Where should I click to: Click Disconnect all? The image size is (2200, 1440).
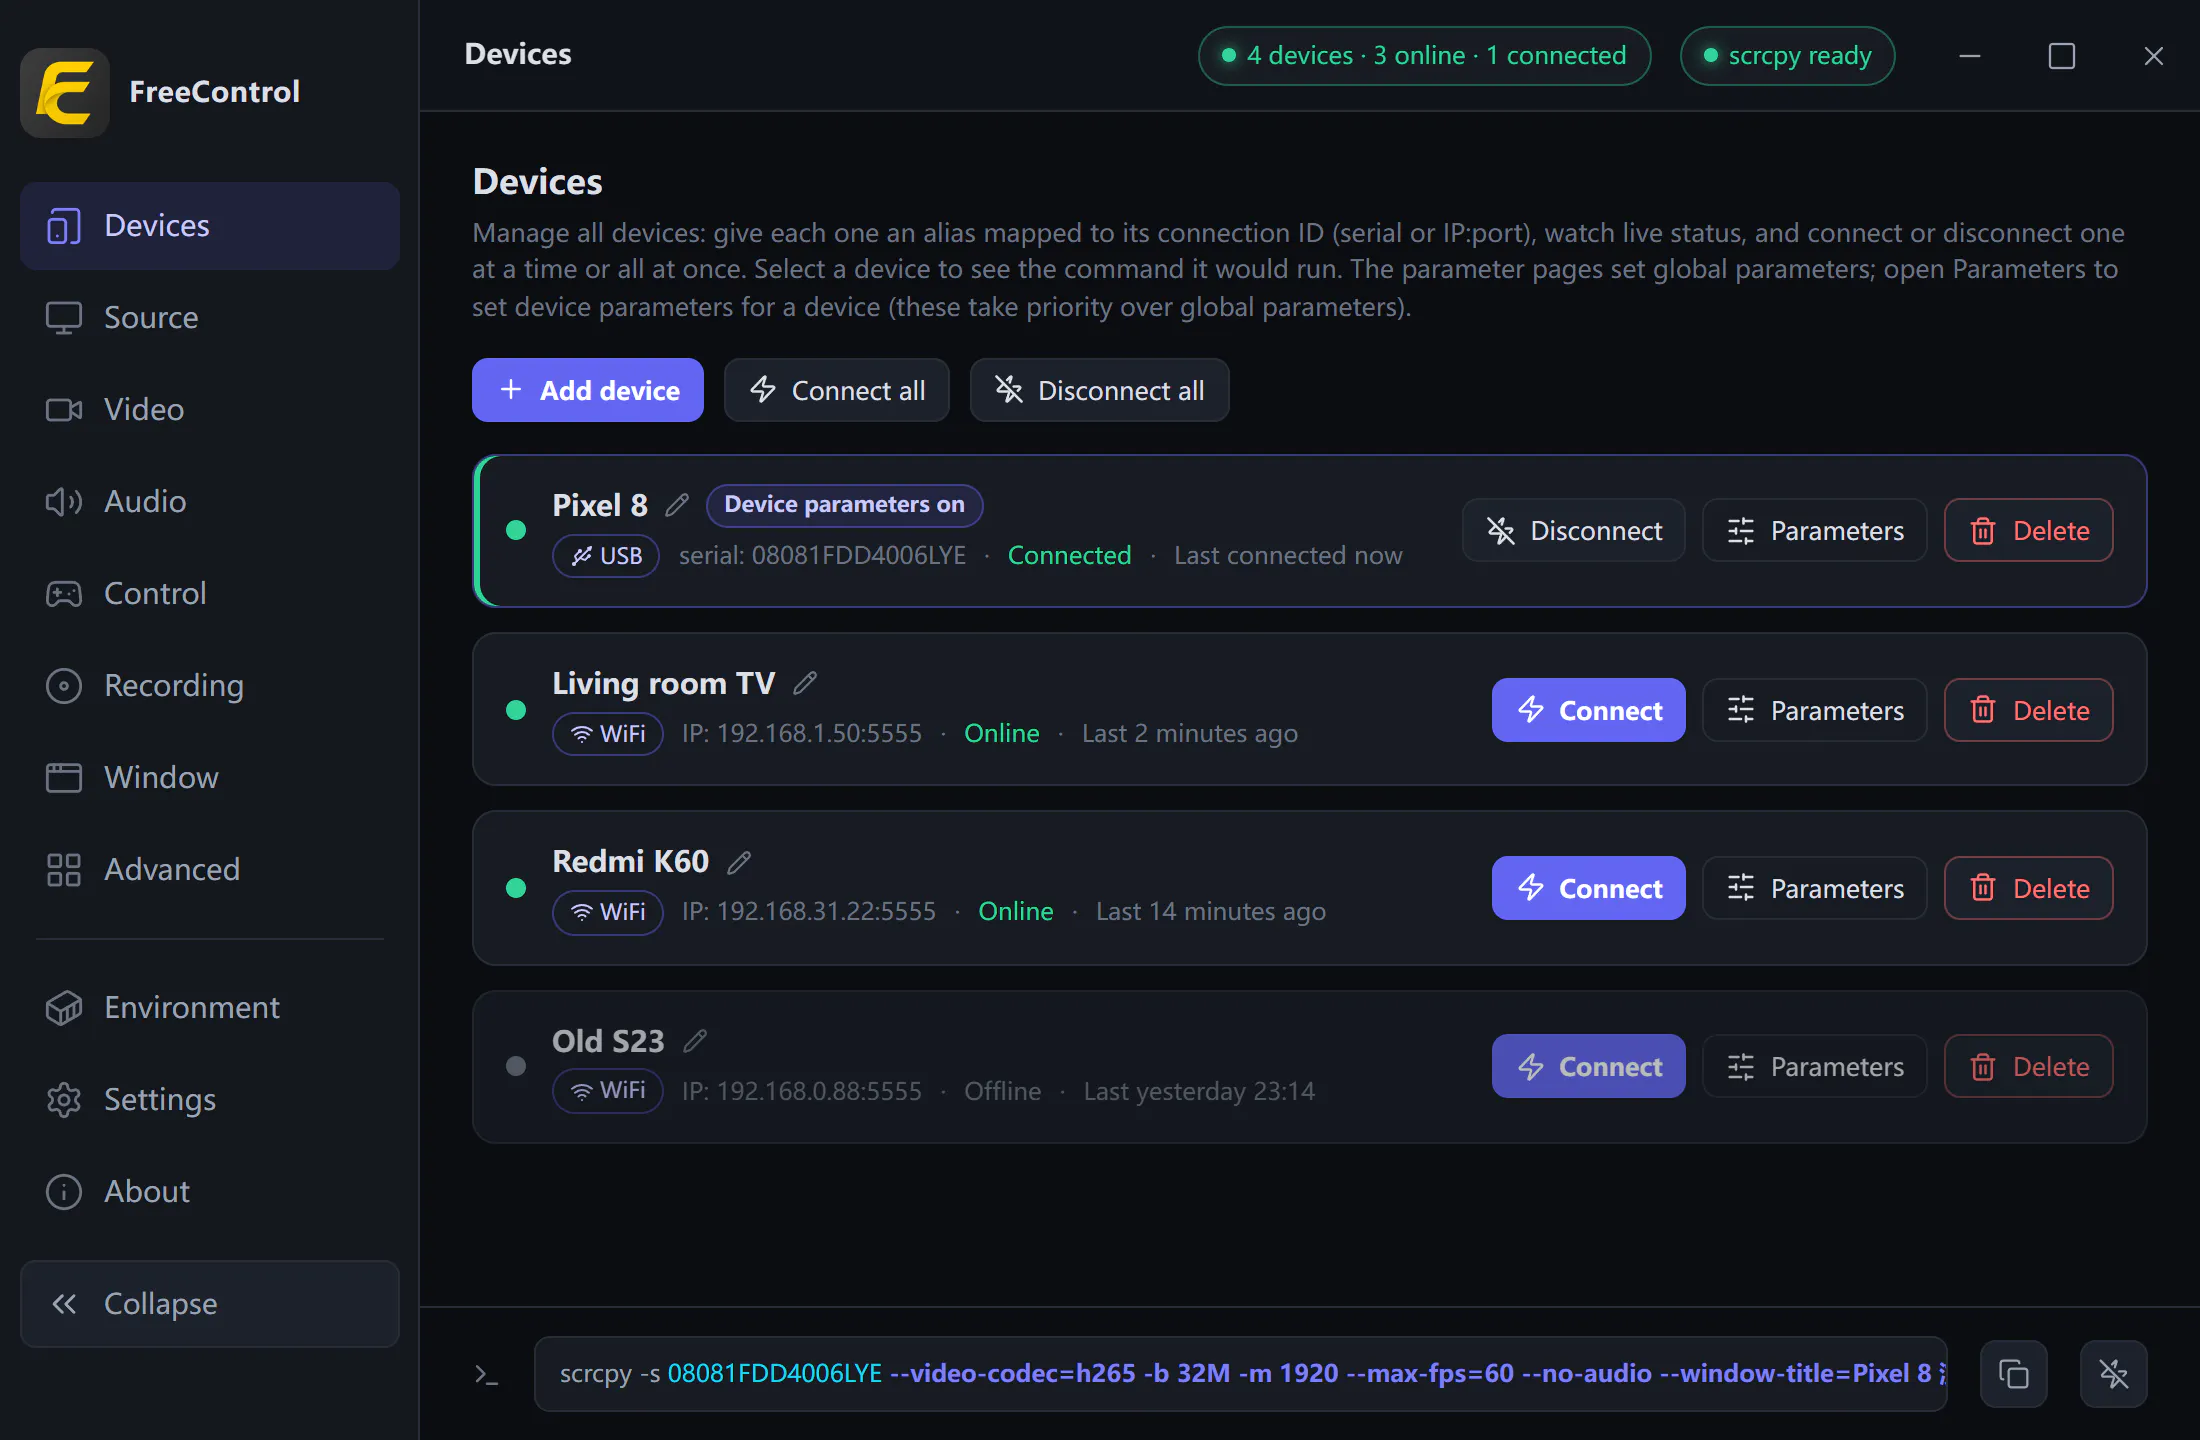[x=1100, y=390]
